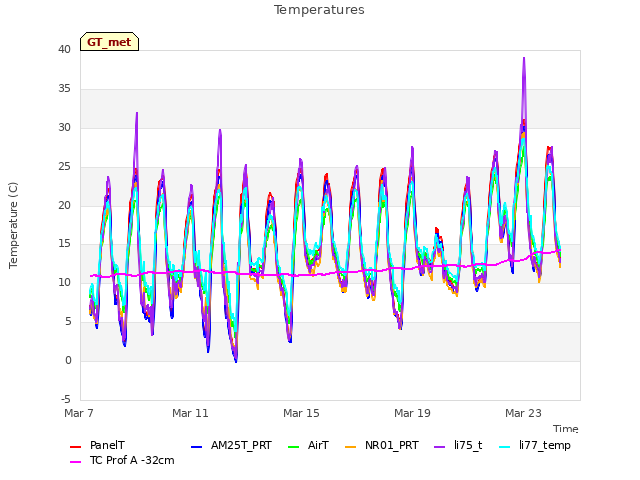Click the 5 y-axis tick label
The image size is (640, 480).
[68, 322]
